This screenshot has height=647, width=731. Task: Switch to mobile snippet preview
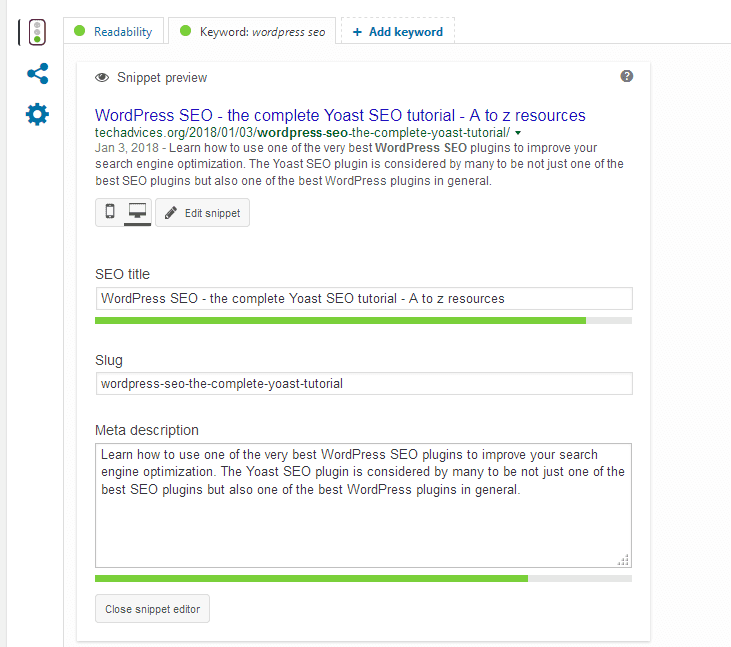[x=110, y=212]
